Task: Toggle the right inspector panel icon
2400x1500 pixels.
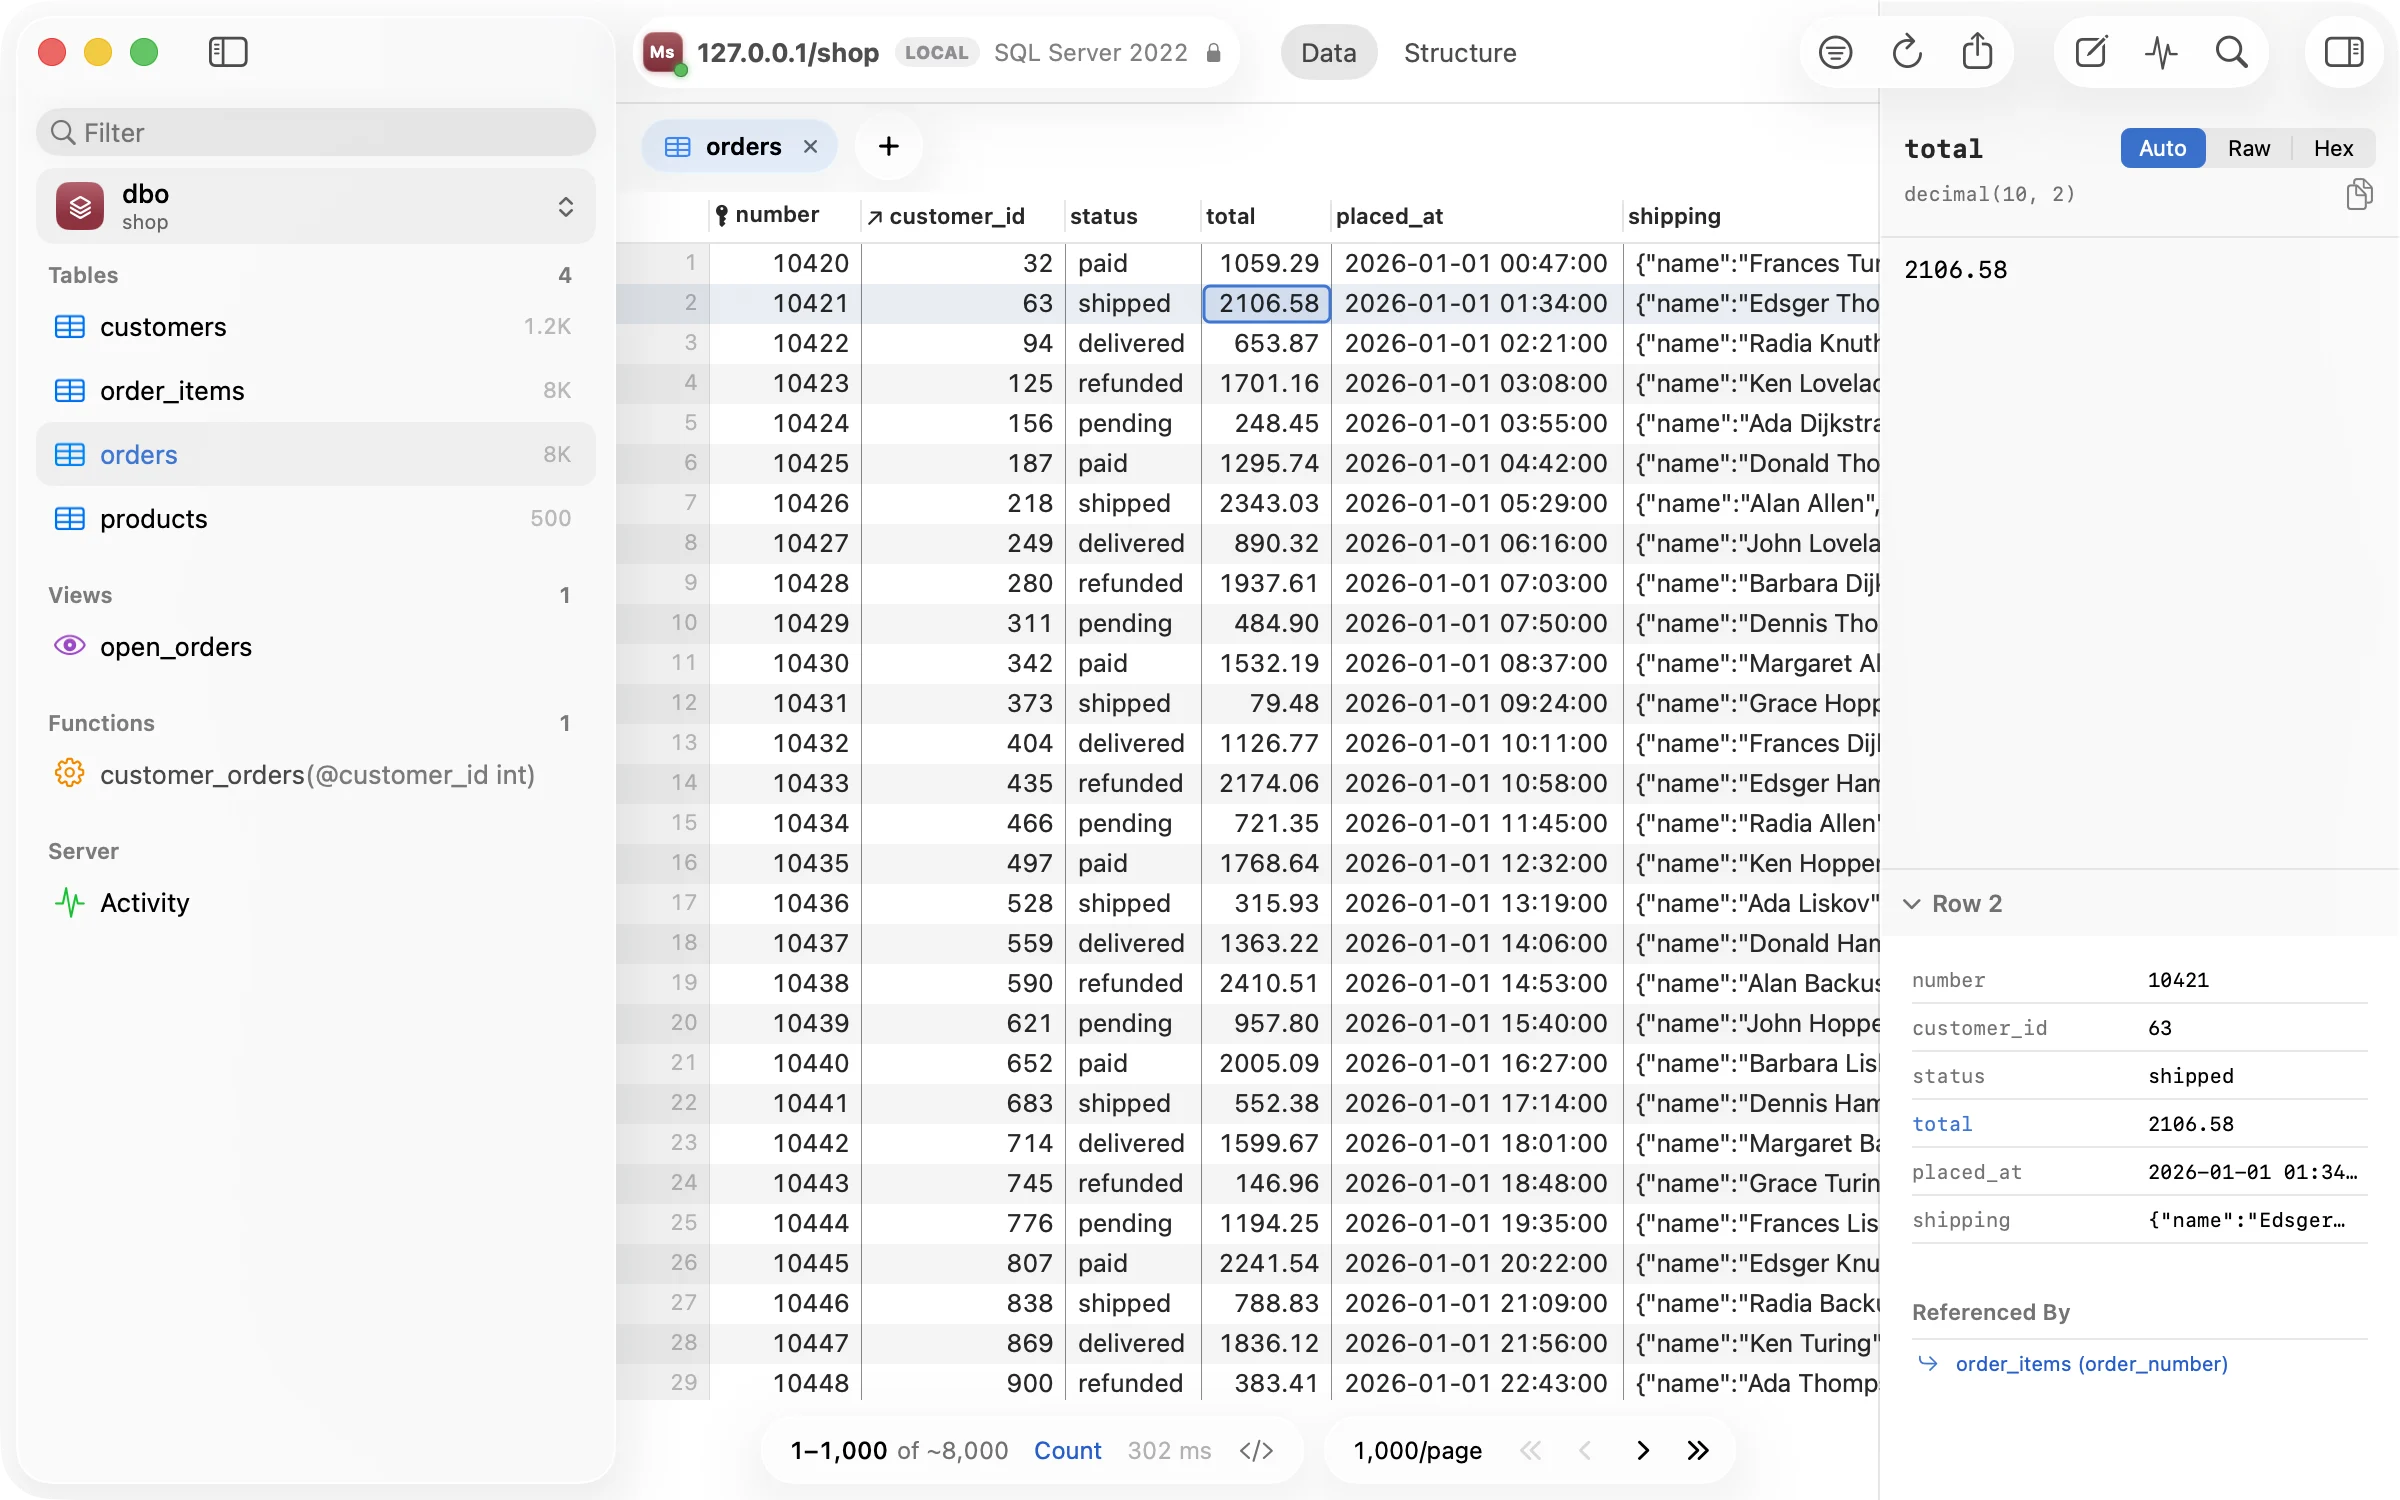Action: 2344,52
